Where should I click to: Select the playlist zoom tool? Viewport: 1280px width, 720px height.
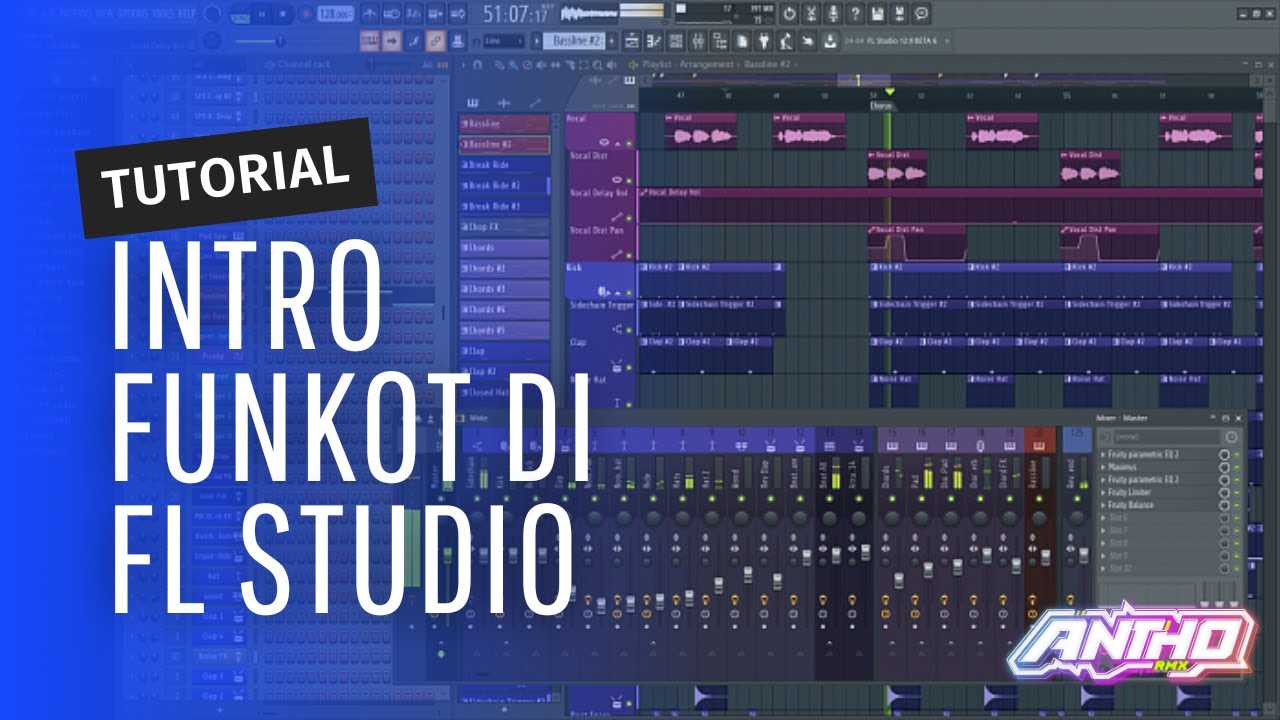pos(597,65)
